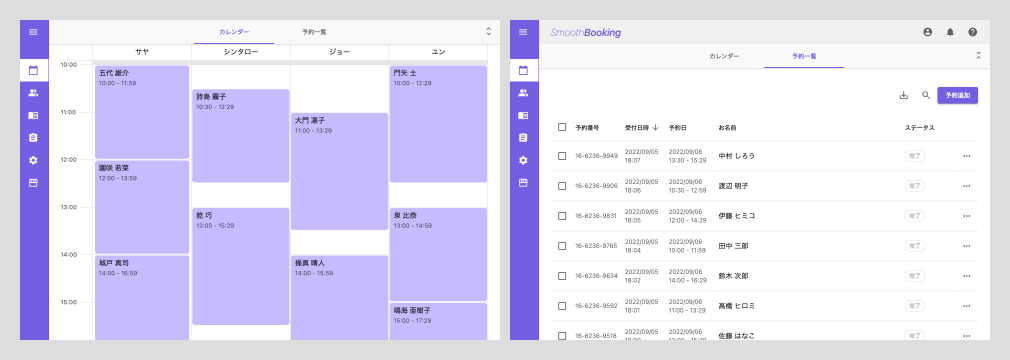
Task: Click the シンタロー staff column header
Action: coord(241,52)
